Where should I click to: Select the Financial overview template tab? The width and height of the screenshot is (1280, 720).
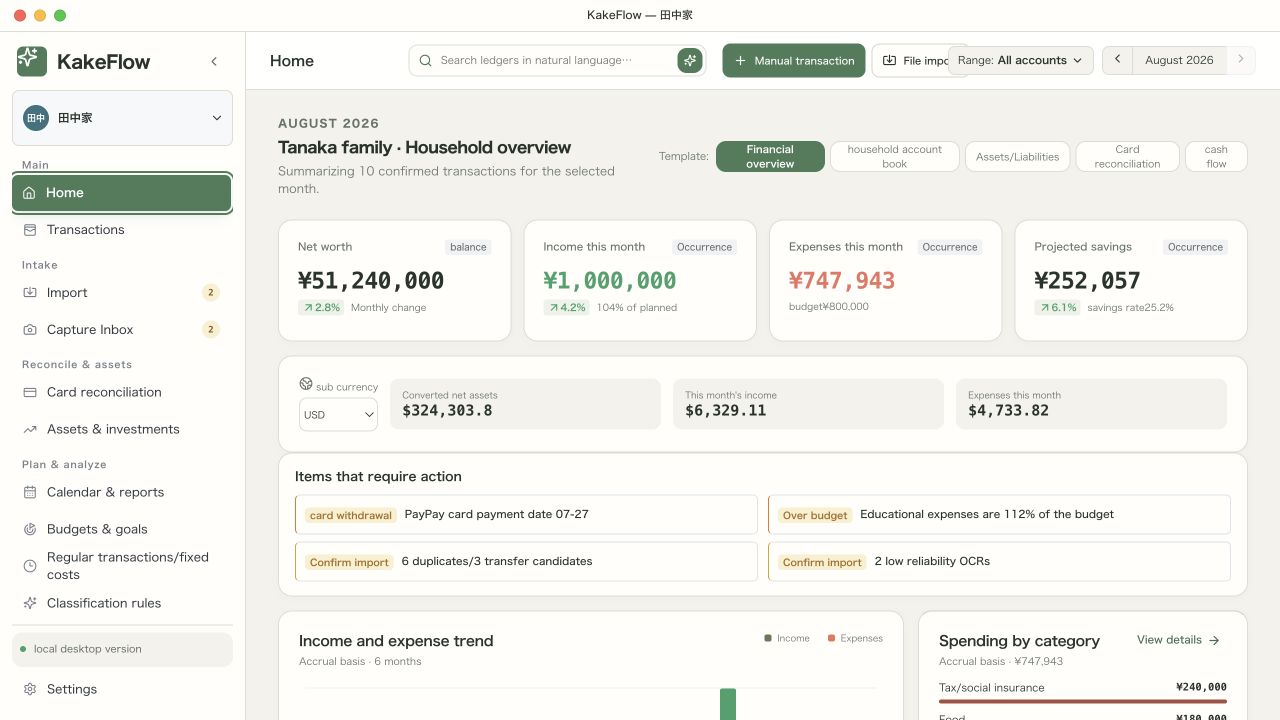[770, 157]
